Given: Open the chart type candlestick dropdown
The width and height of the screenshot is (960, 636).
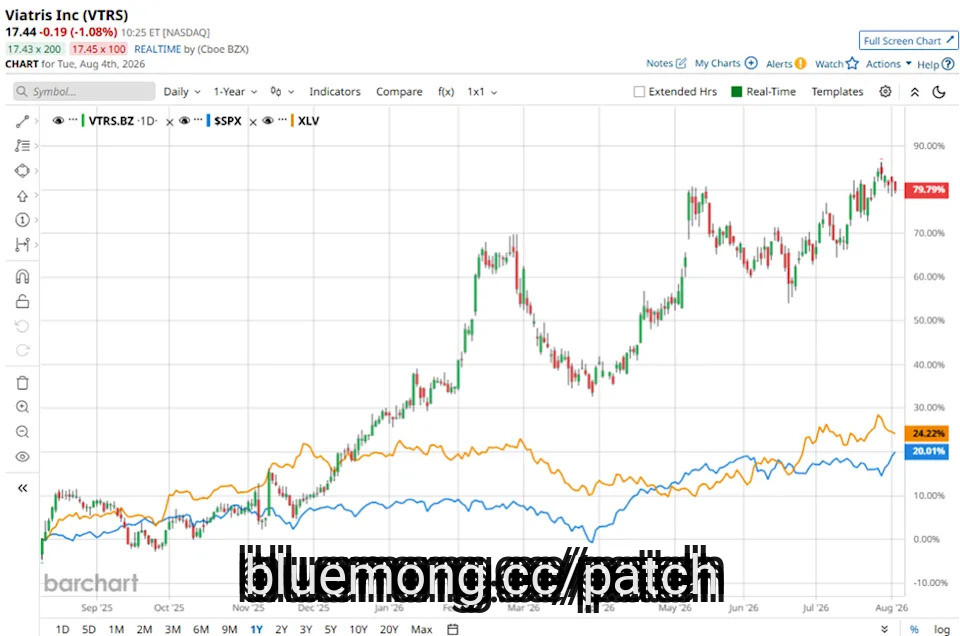Looking at the screenshot, I should click(x=282, y=92).
